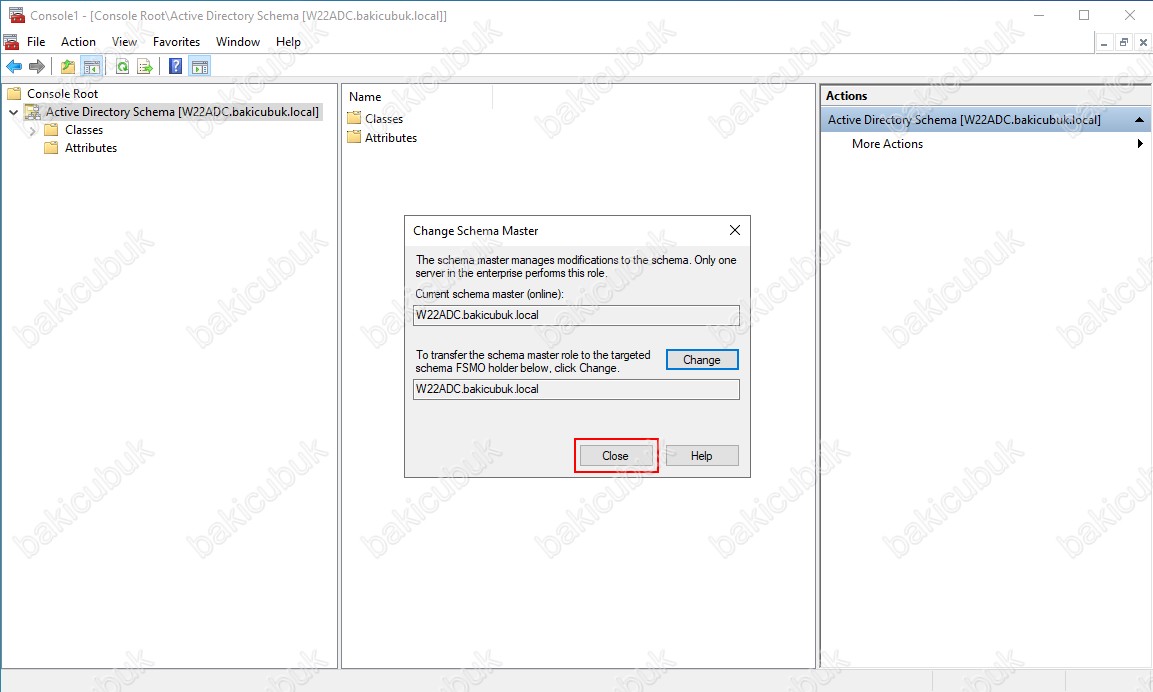
Task: Click Attributes folder icon in Name list
Action: click(354, 137)
